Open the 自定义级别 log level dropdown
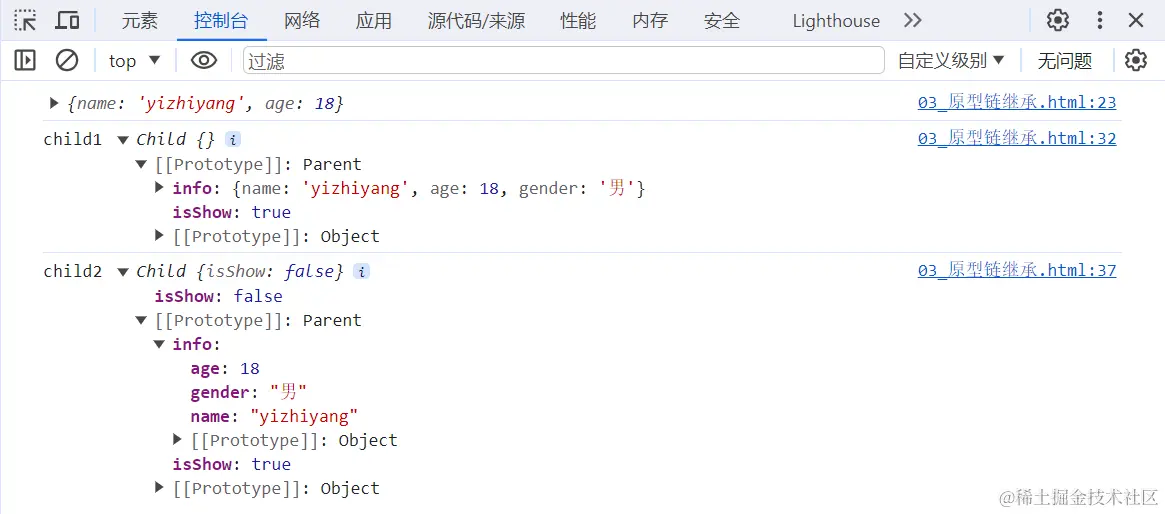The image size is (1165, 514). (x=951, y=61)
